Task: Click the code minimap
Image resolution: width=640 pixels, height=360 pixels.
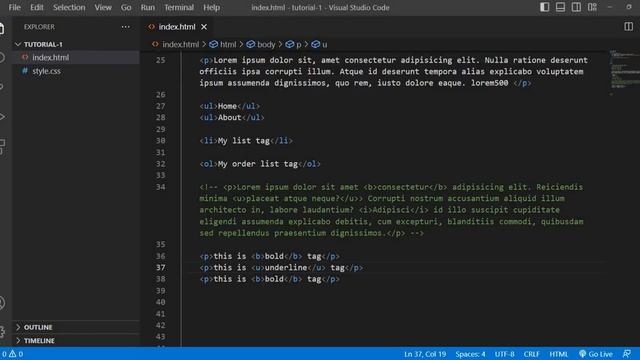Action: (x=624, y=73)
